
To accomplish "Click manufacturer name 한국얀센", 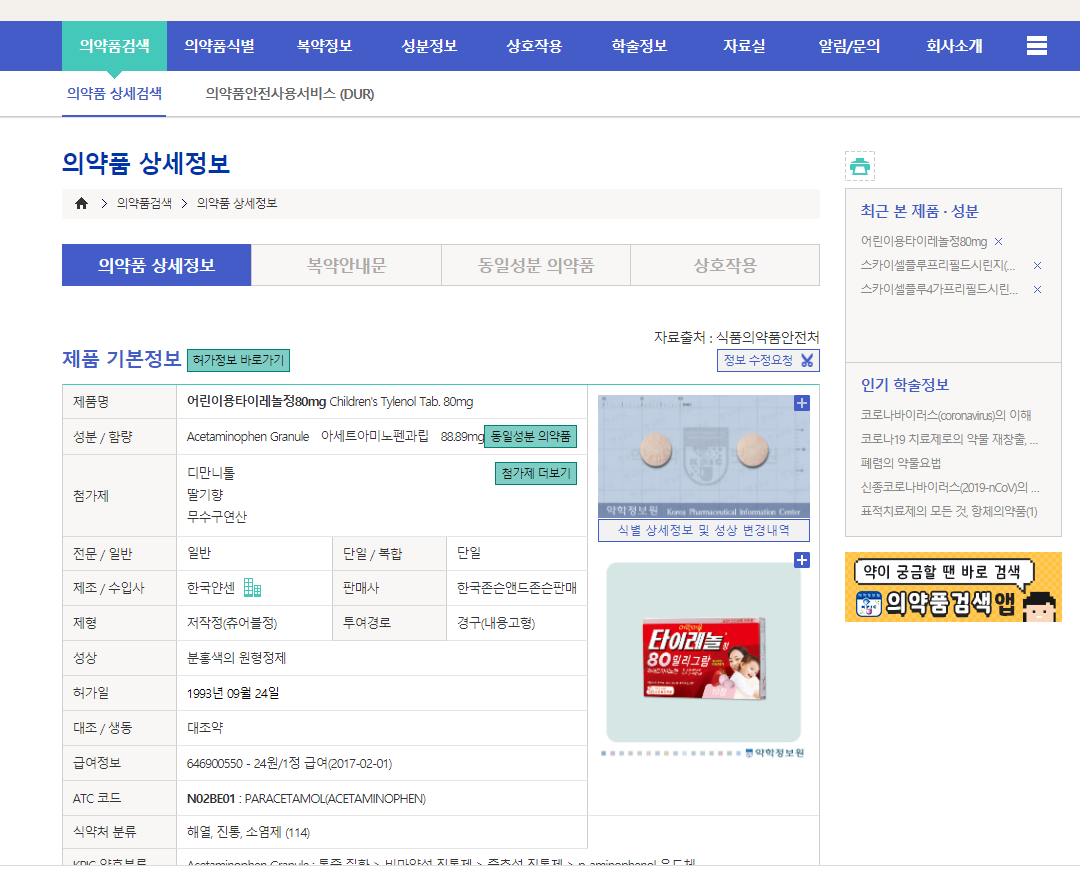I will tap(211, 587).
